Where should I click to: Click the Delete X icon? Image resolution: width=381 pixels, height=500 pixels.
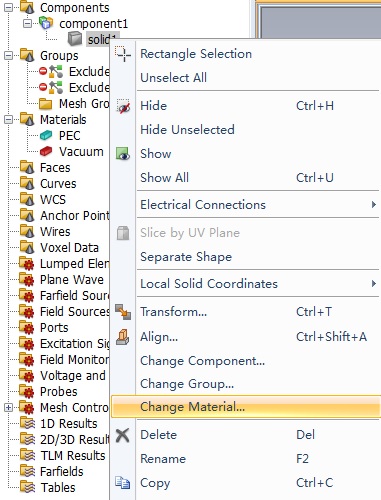123,435
